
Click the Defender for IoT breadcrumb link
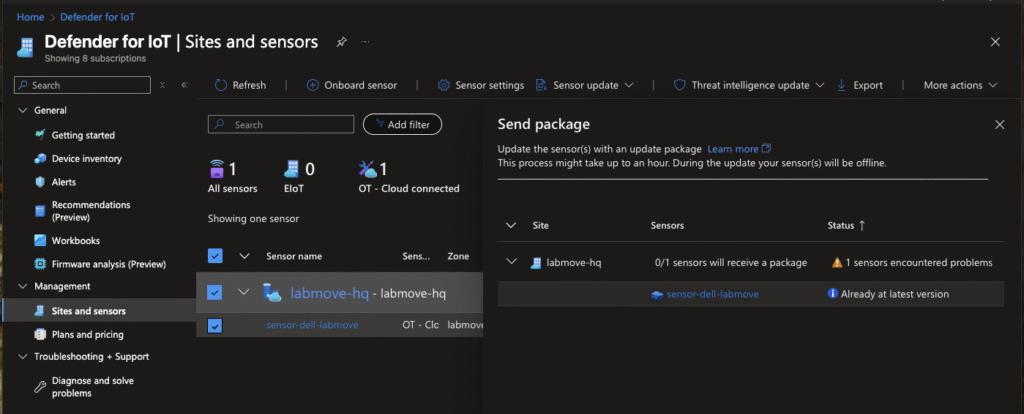coord(98,17)
